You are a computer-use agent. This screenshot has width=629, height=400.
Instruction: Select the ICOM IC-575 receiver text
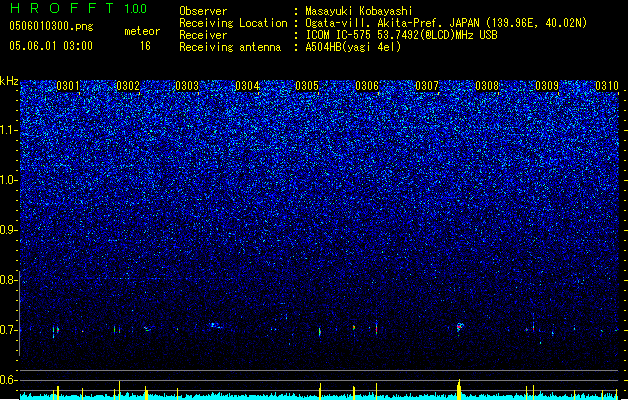(x=401, y=35)
